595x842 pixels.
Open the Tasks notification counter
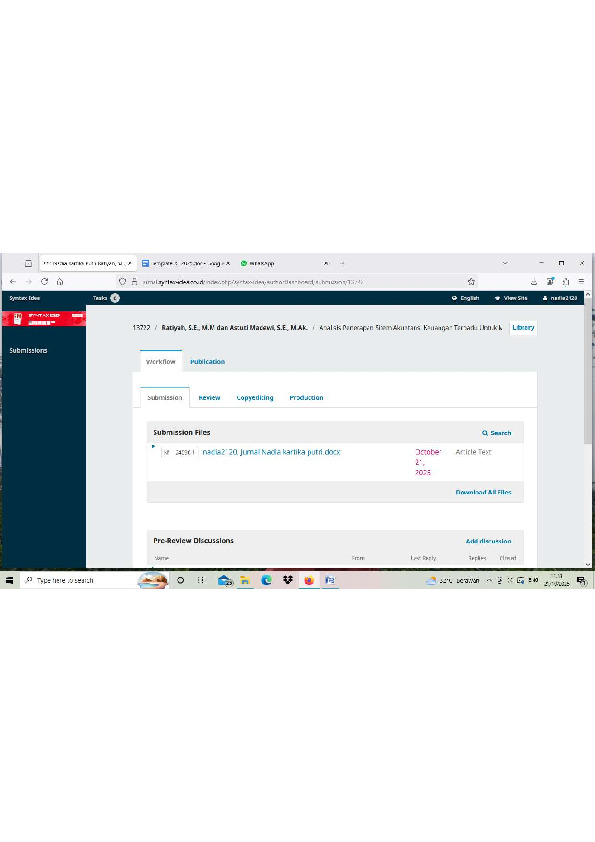[115, 298]
